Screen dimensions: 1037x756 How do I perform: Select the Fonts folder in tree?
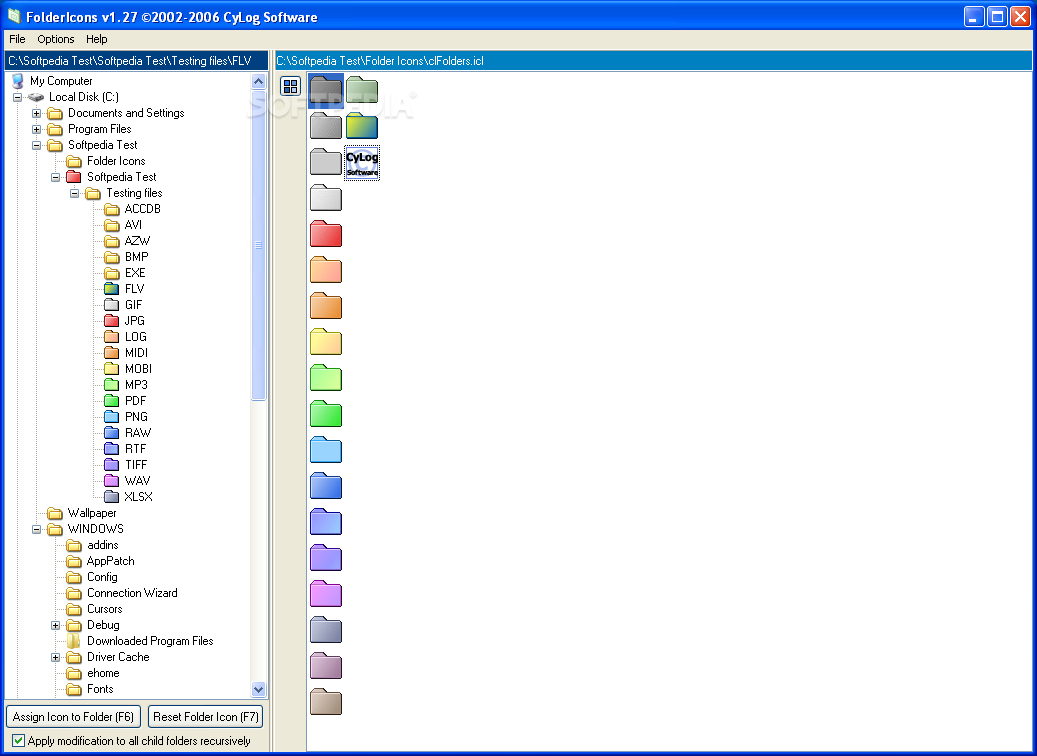(x=100, y=689)
